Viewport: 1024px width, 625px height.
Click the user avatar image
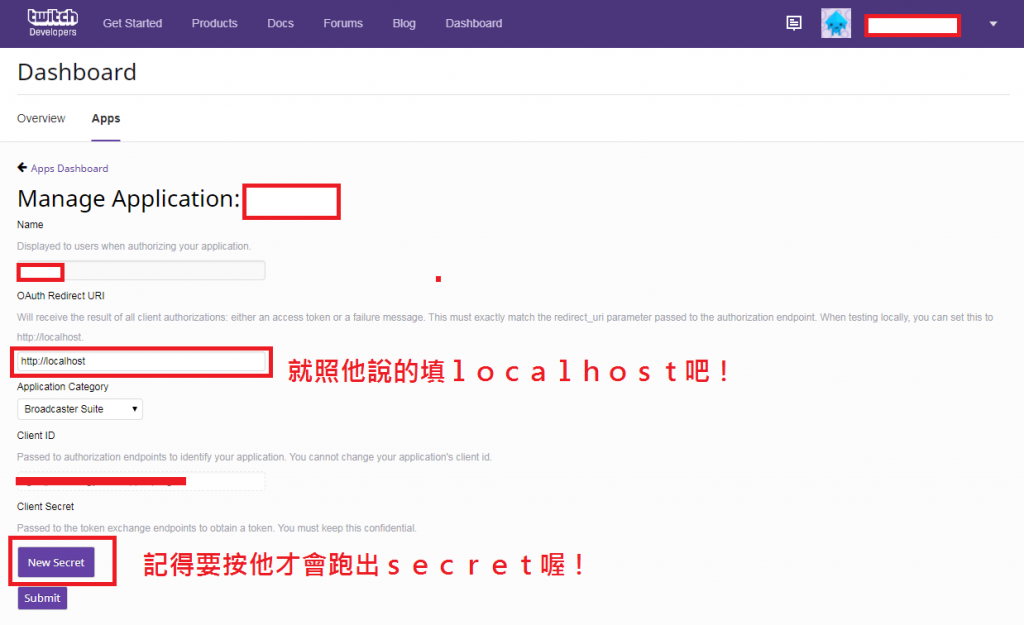pyautogui.click(x=836, y=24)
